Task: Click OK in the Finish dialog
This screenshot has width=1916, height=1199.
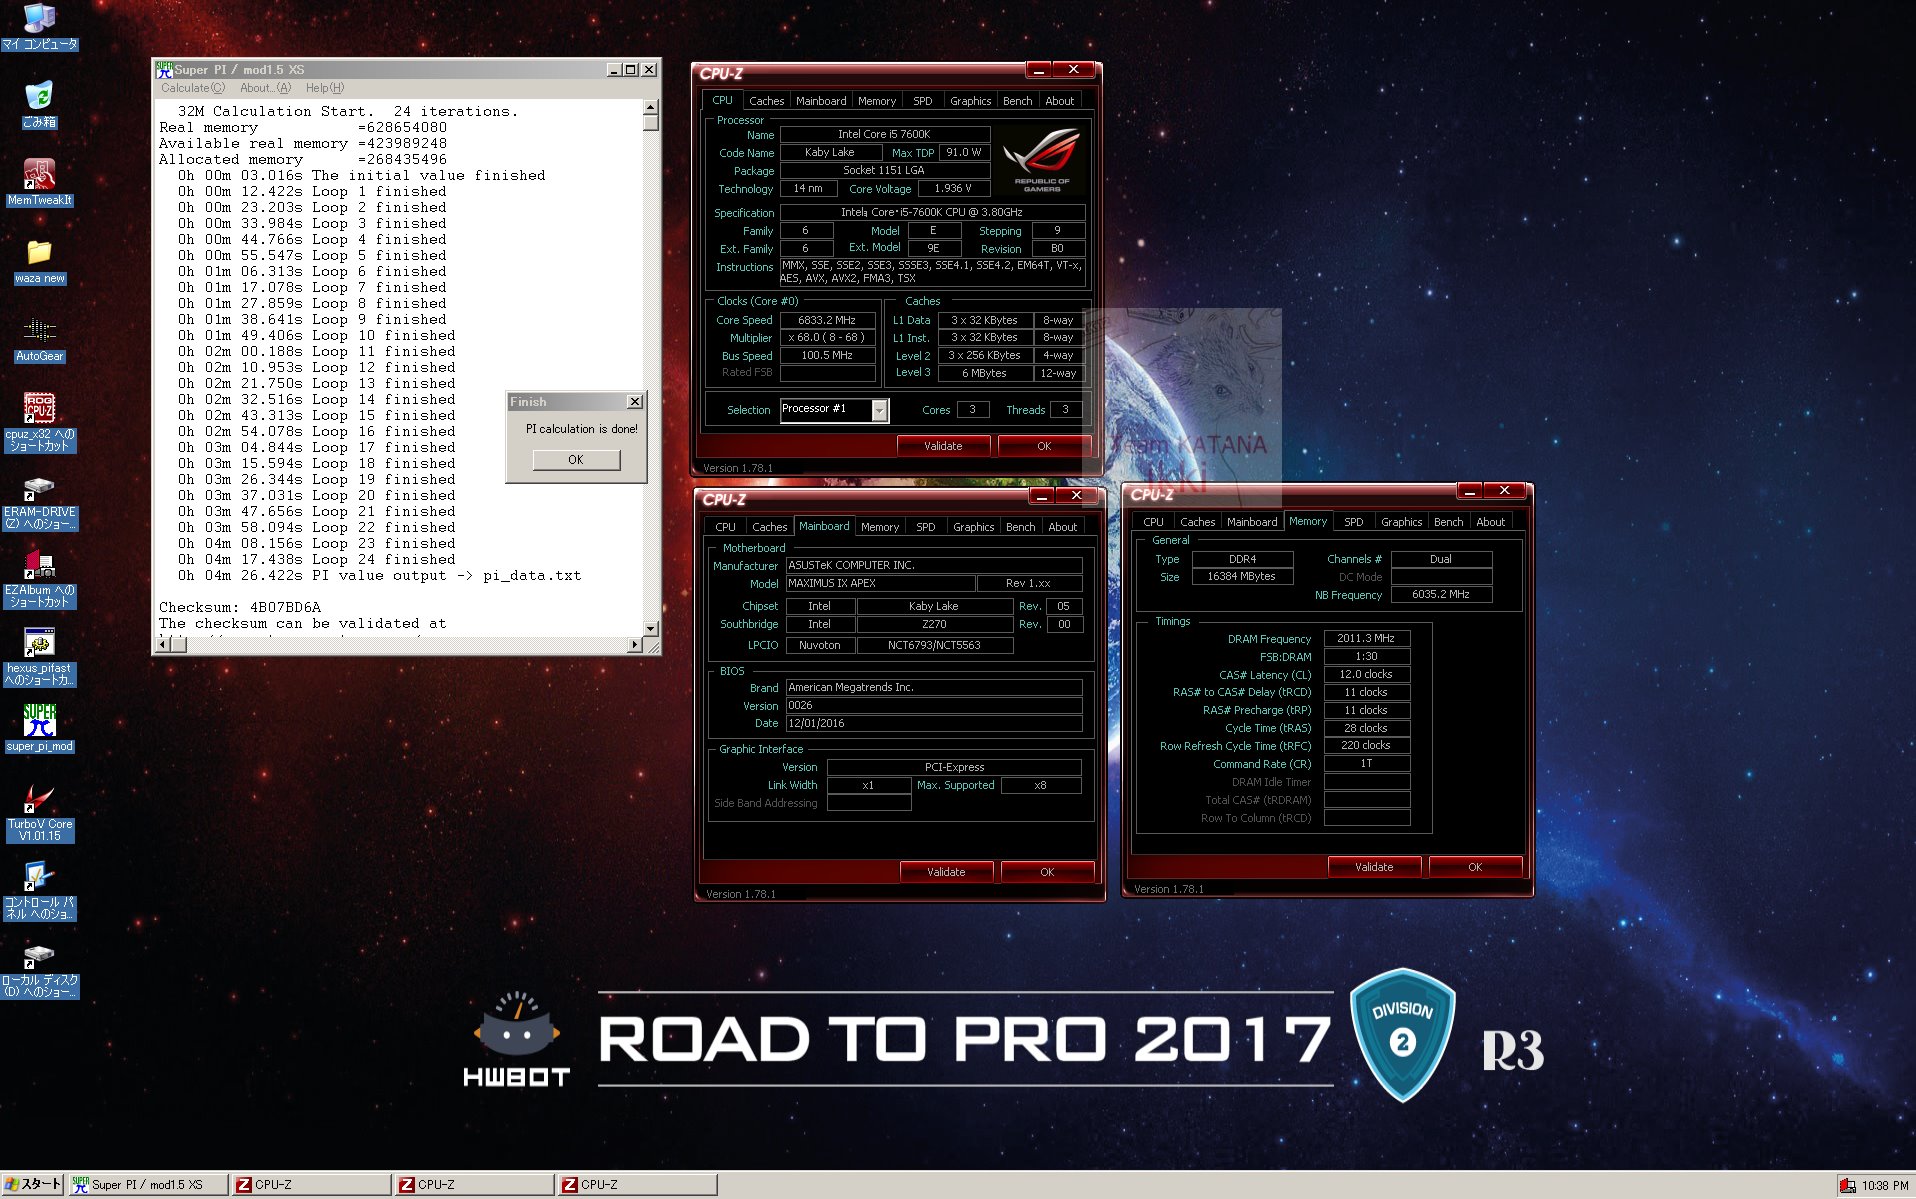Action: click(x=576, y=460)
